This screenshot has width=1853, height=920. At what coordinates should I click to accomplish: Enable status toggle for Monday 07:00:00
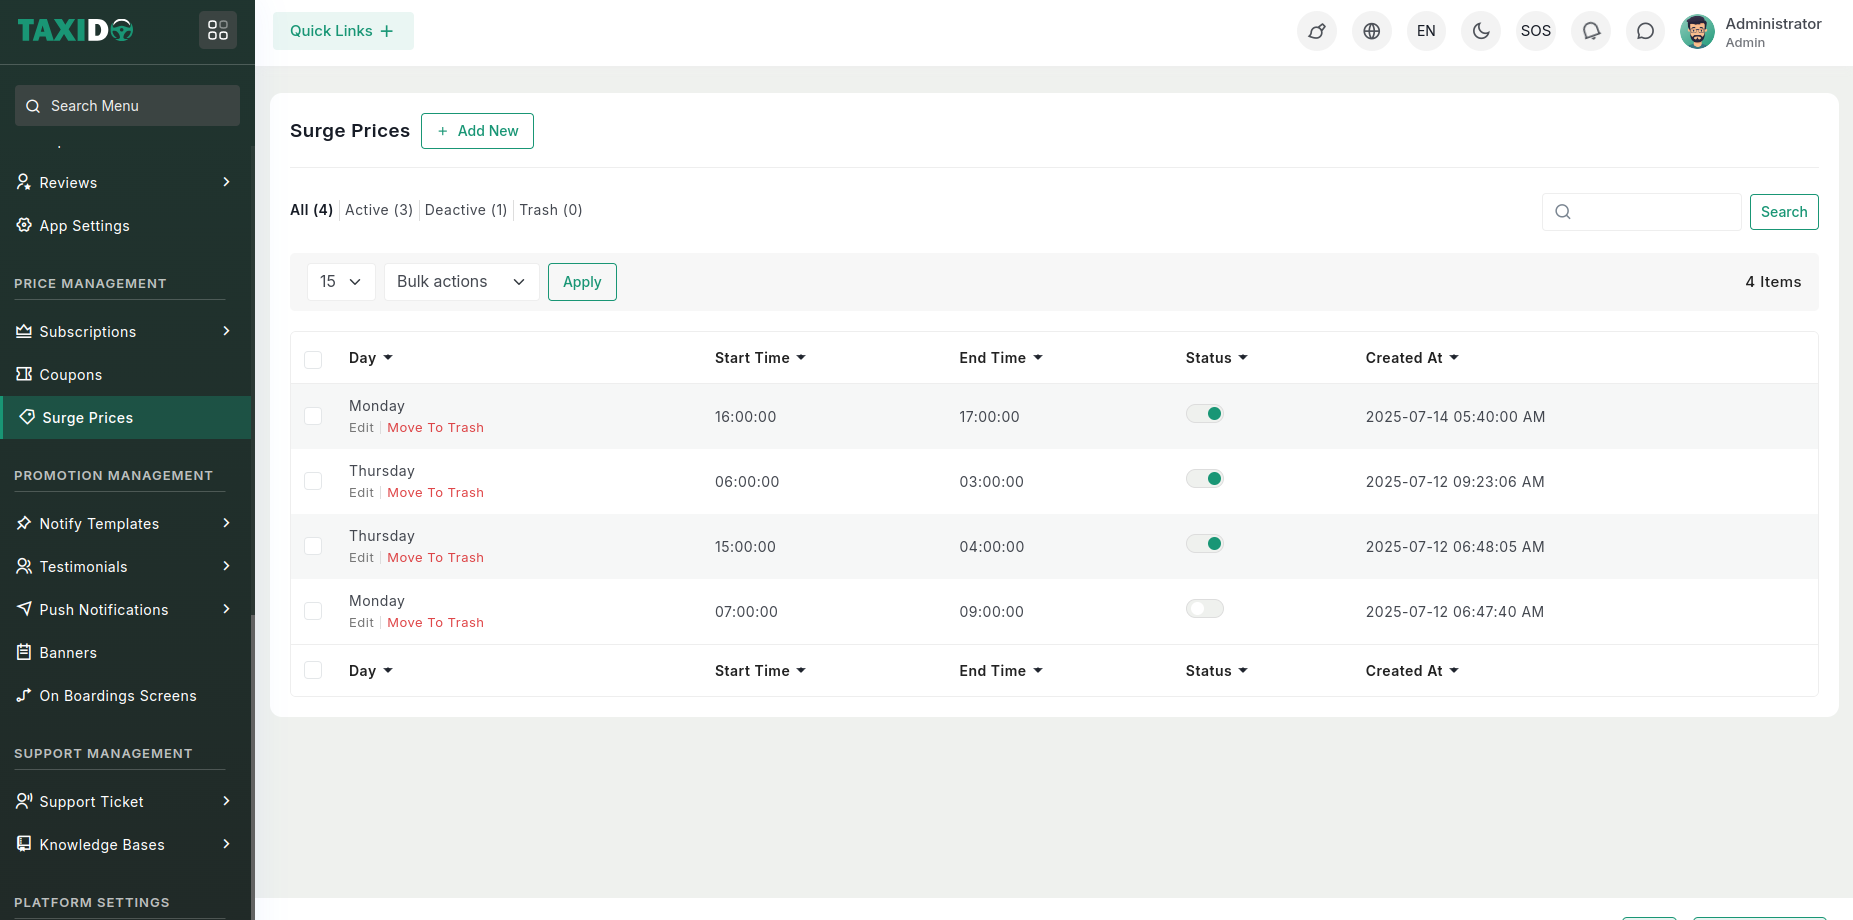(1205, 609)
